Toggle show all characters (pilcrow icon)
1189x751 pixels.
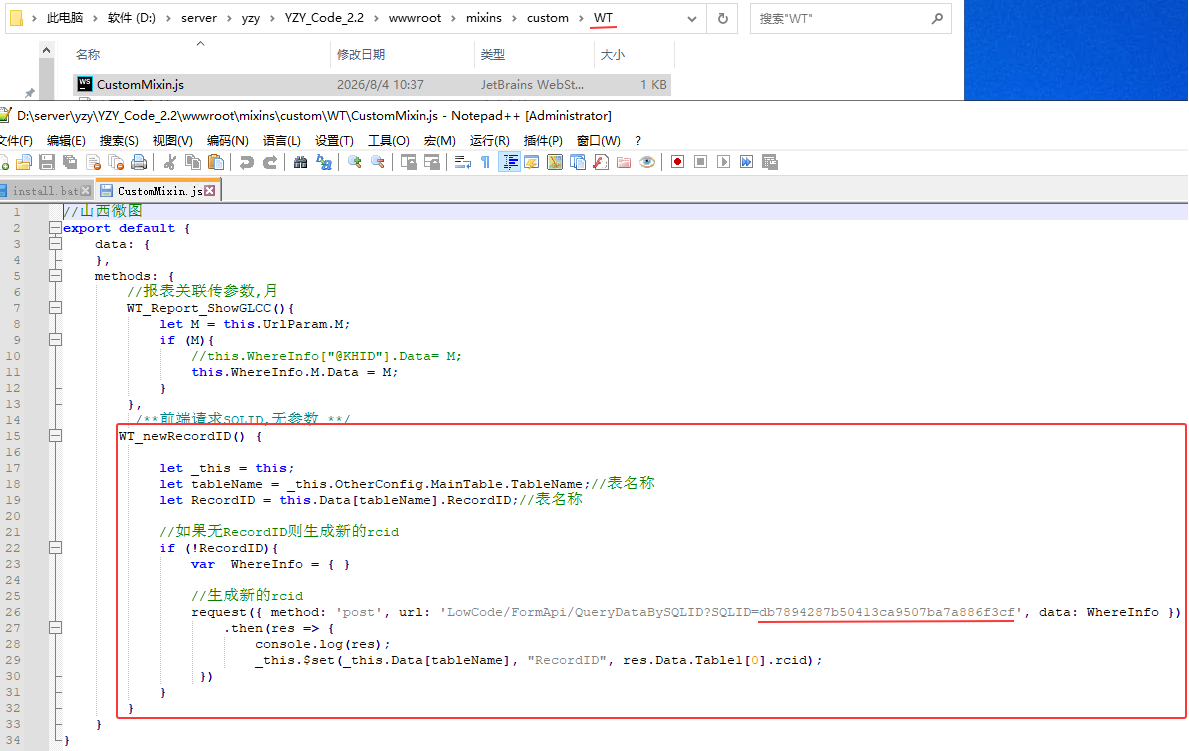click(x=485, y=162)
